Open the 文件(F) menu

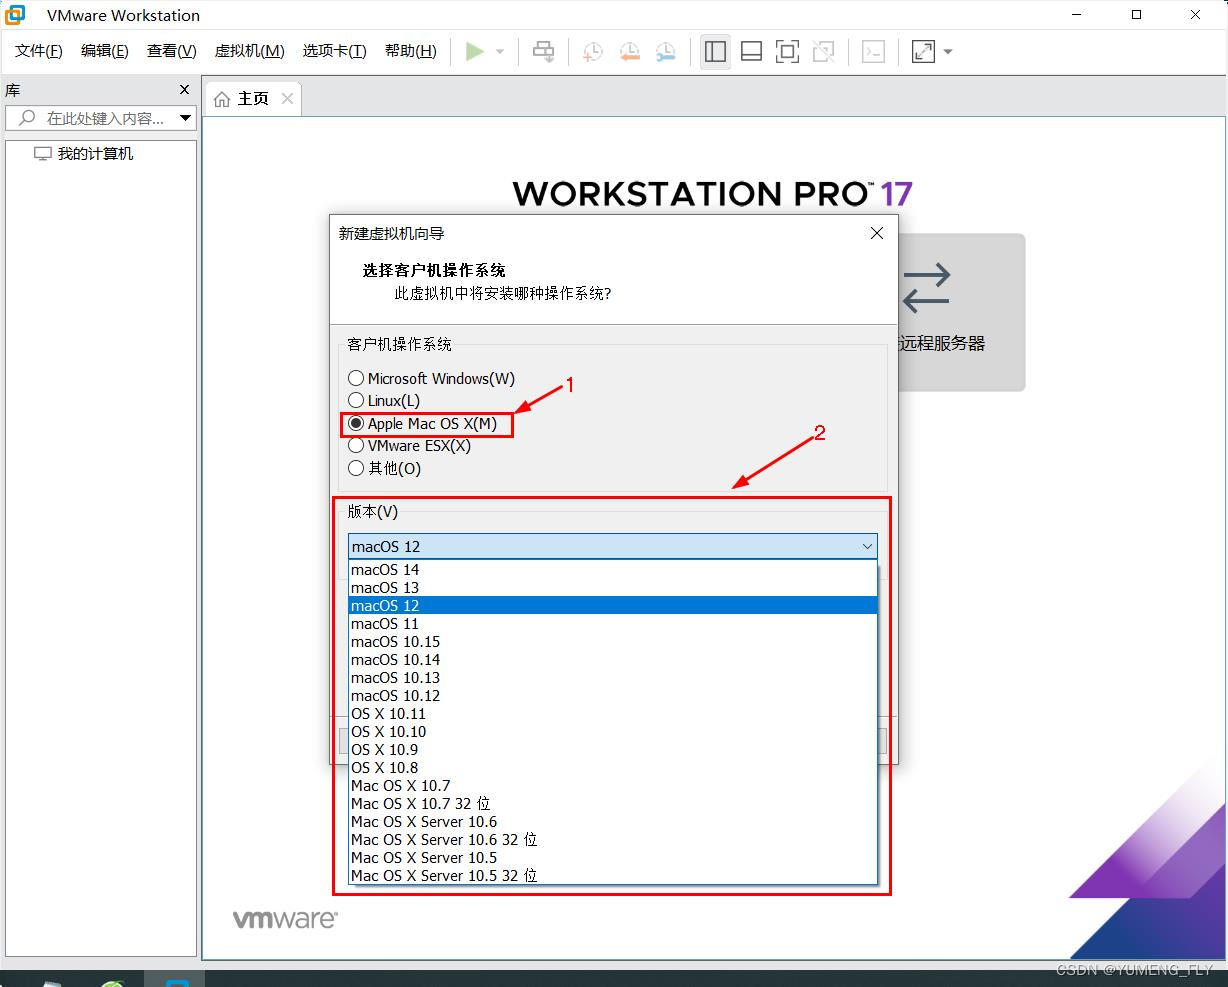[39, 51]
